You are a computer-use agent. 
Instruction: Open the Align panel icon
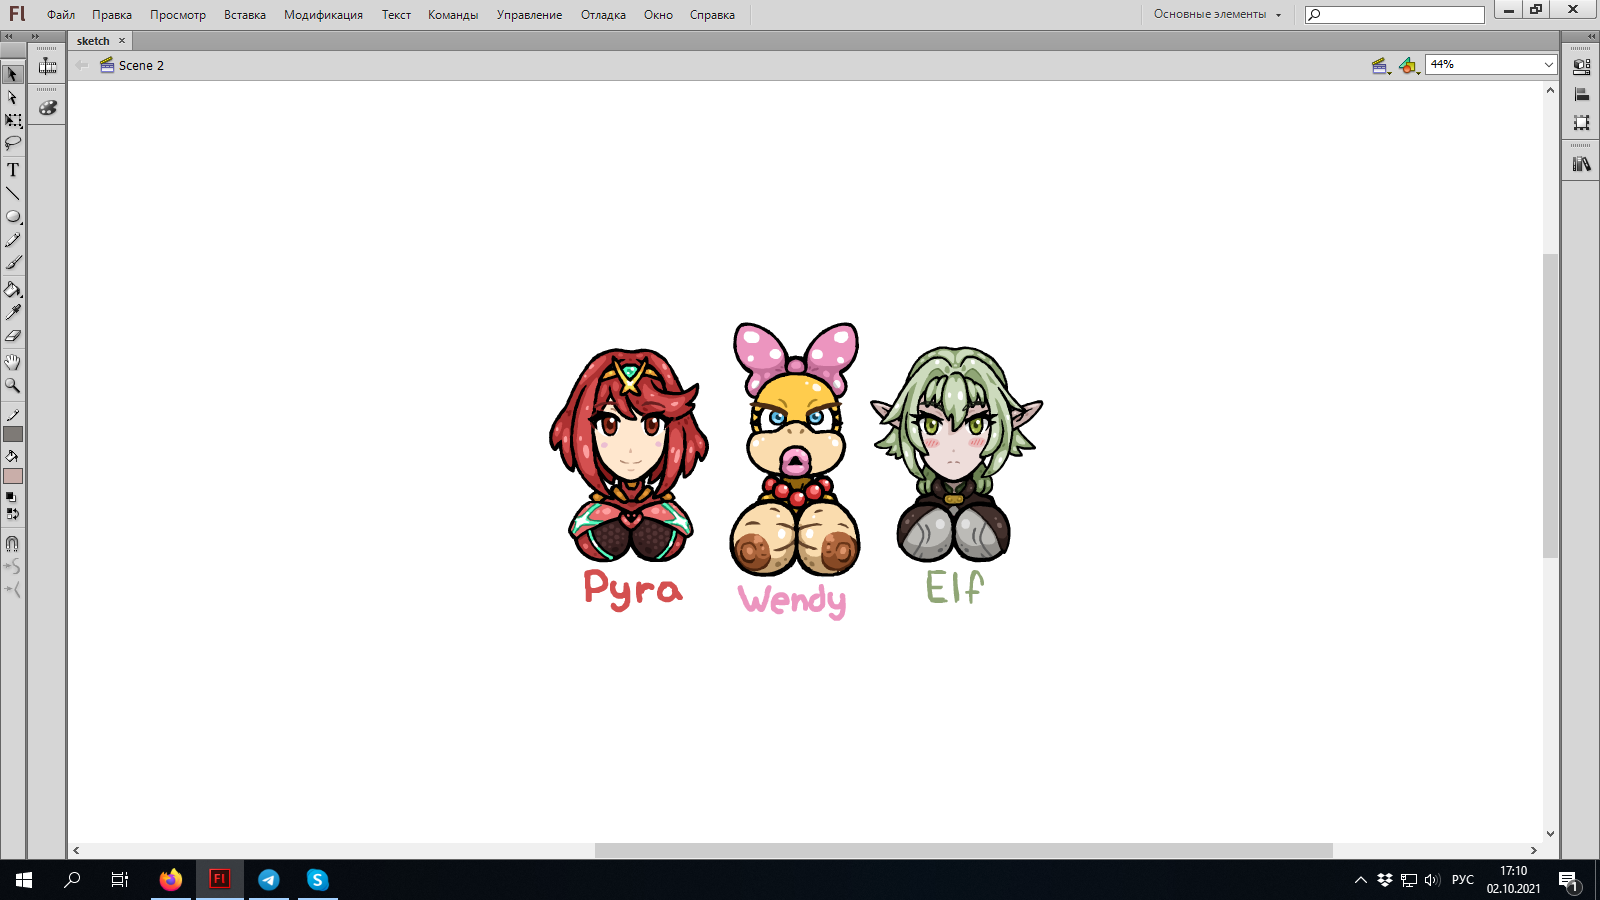tap(1581, 95)
